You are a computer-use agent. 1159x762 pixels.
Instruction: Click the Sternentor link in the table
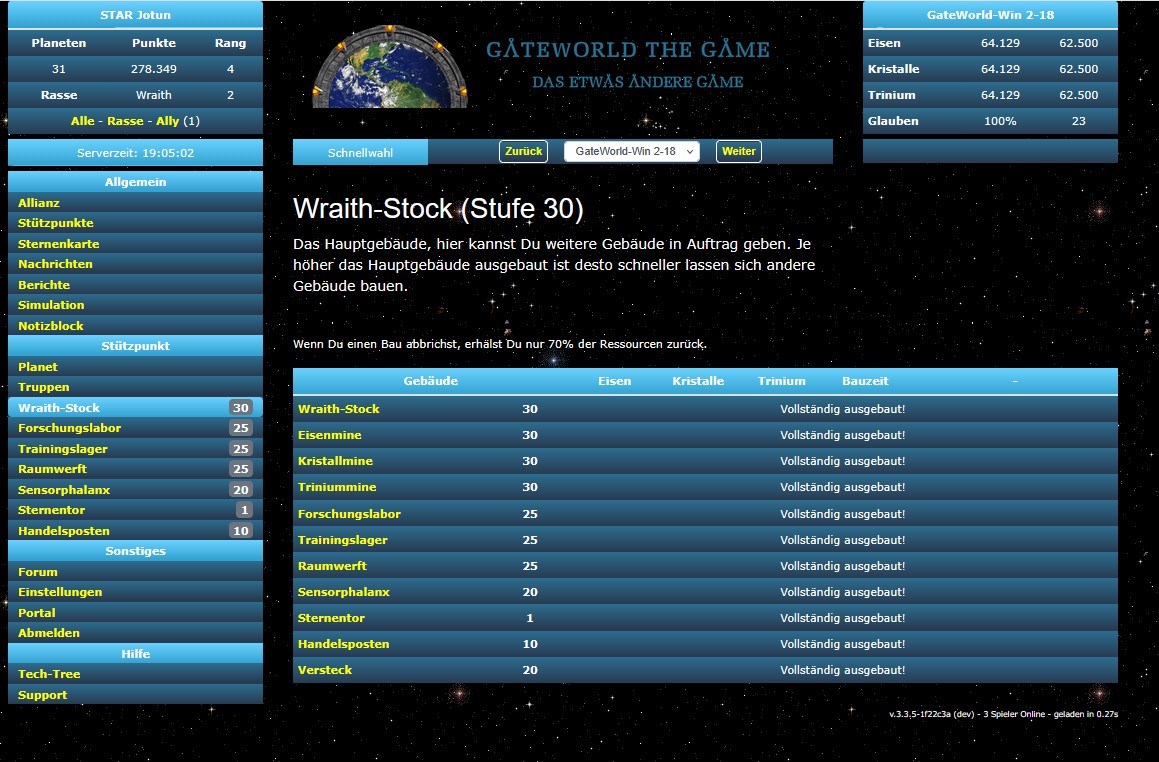click(x=331, y=618)
